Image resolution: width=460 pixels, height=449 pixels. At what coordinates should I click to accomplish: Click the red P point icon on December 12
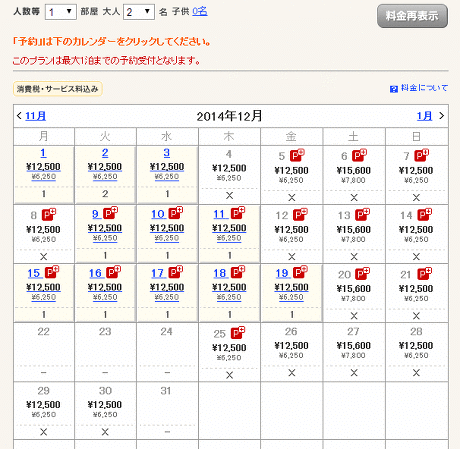tap(300, 214)
